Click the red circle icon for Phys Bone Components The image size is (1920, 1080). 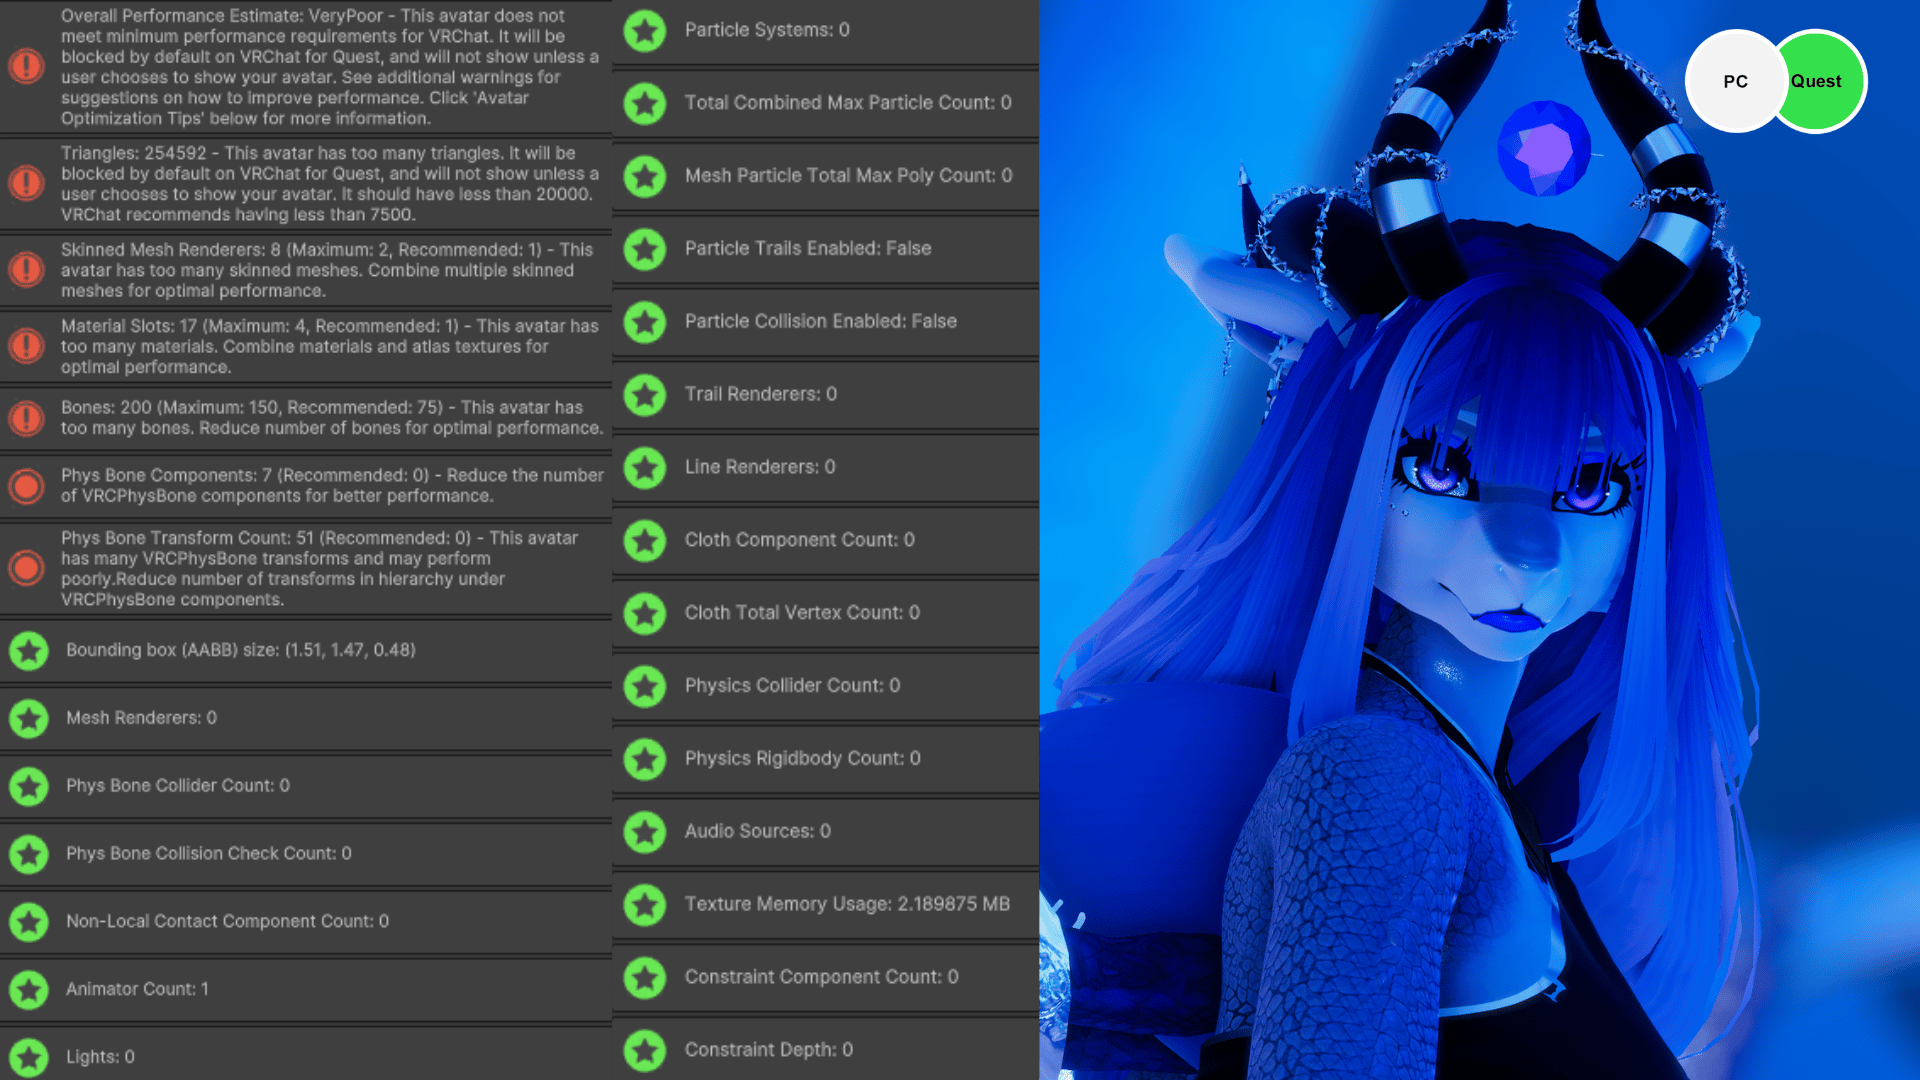pos(26,486)
